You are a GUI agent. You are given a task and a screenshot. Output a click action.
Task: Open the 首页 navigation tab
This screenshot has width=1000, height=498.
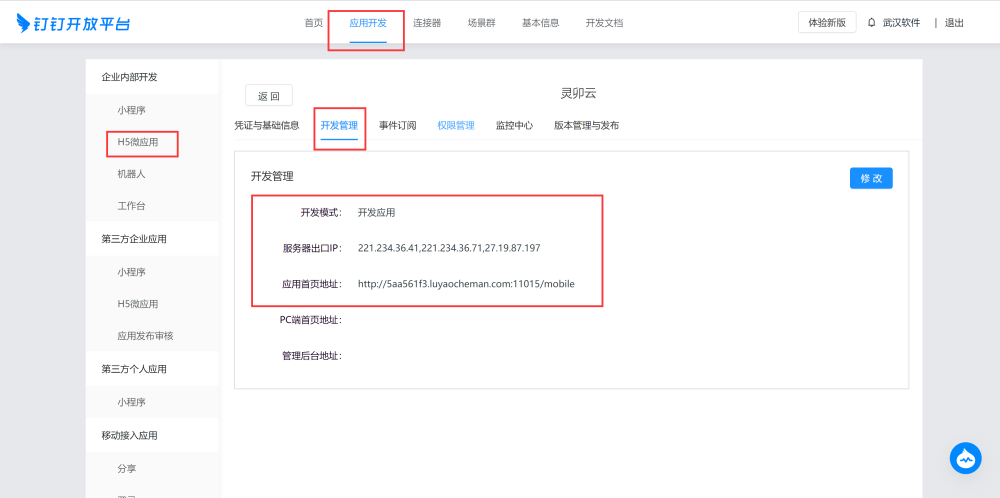click(314, 23)
